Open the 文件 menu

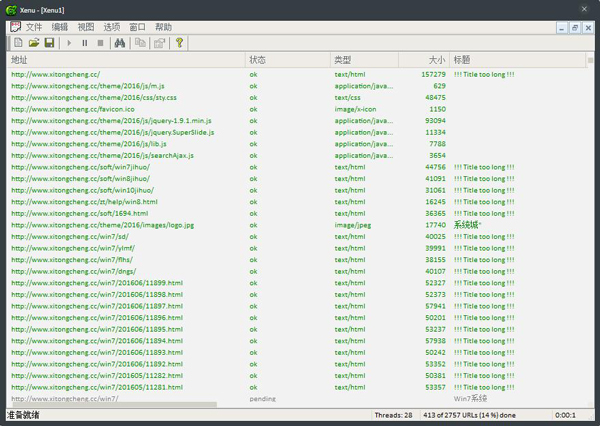point(34,27)
